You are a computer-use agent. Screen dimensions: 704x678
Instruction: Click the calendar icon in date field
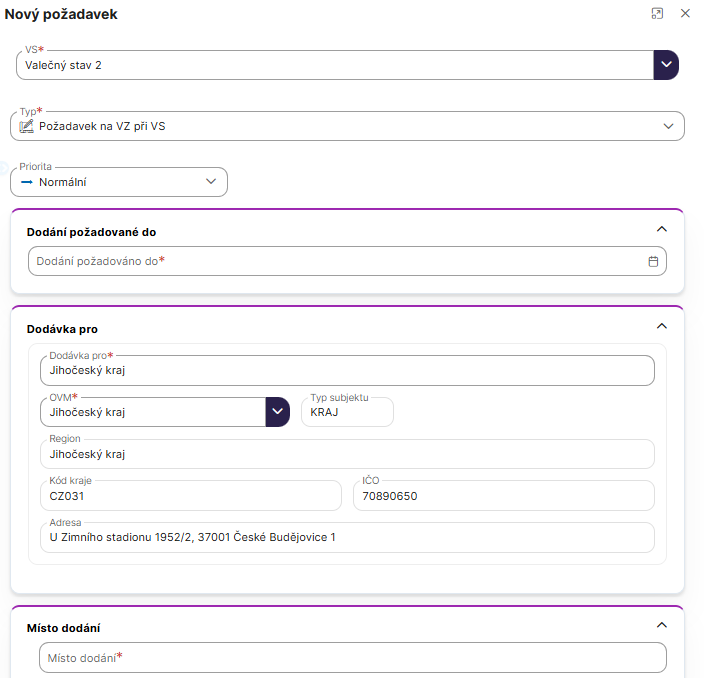tap(653, 261)
